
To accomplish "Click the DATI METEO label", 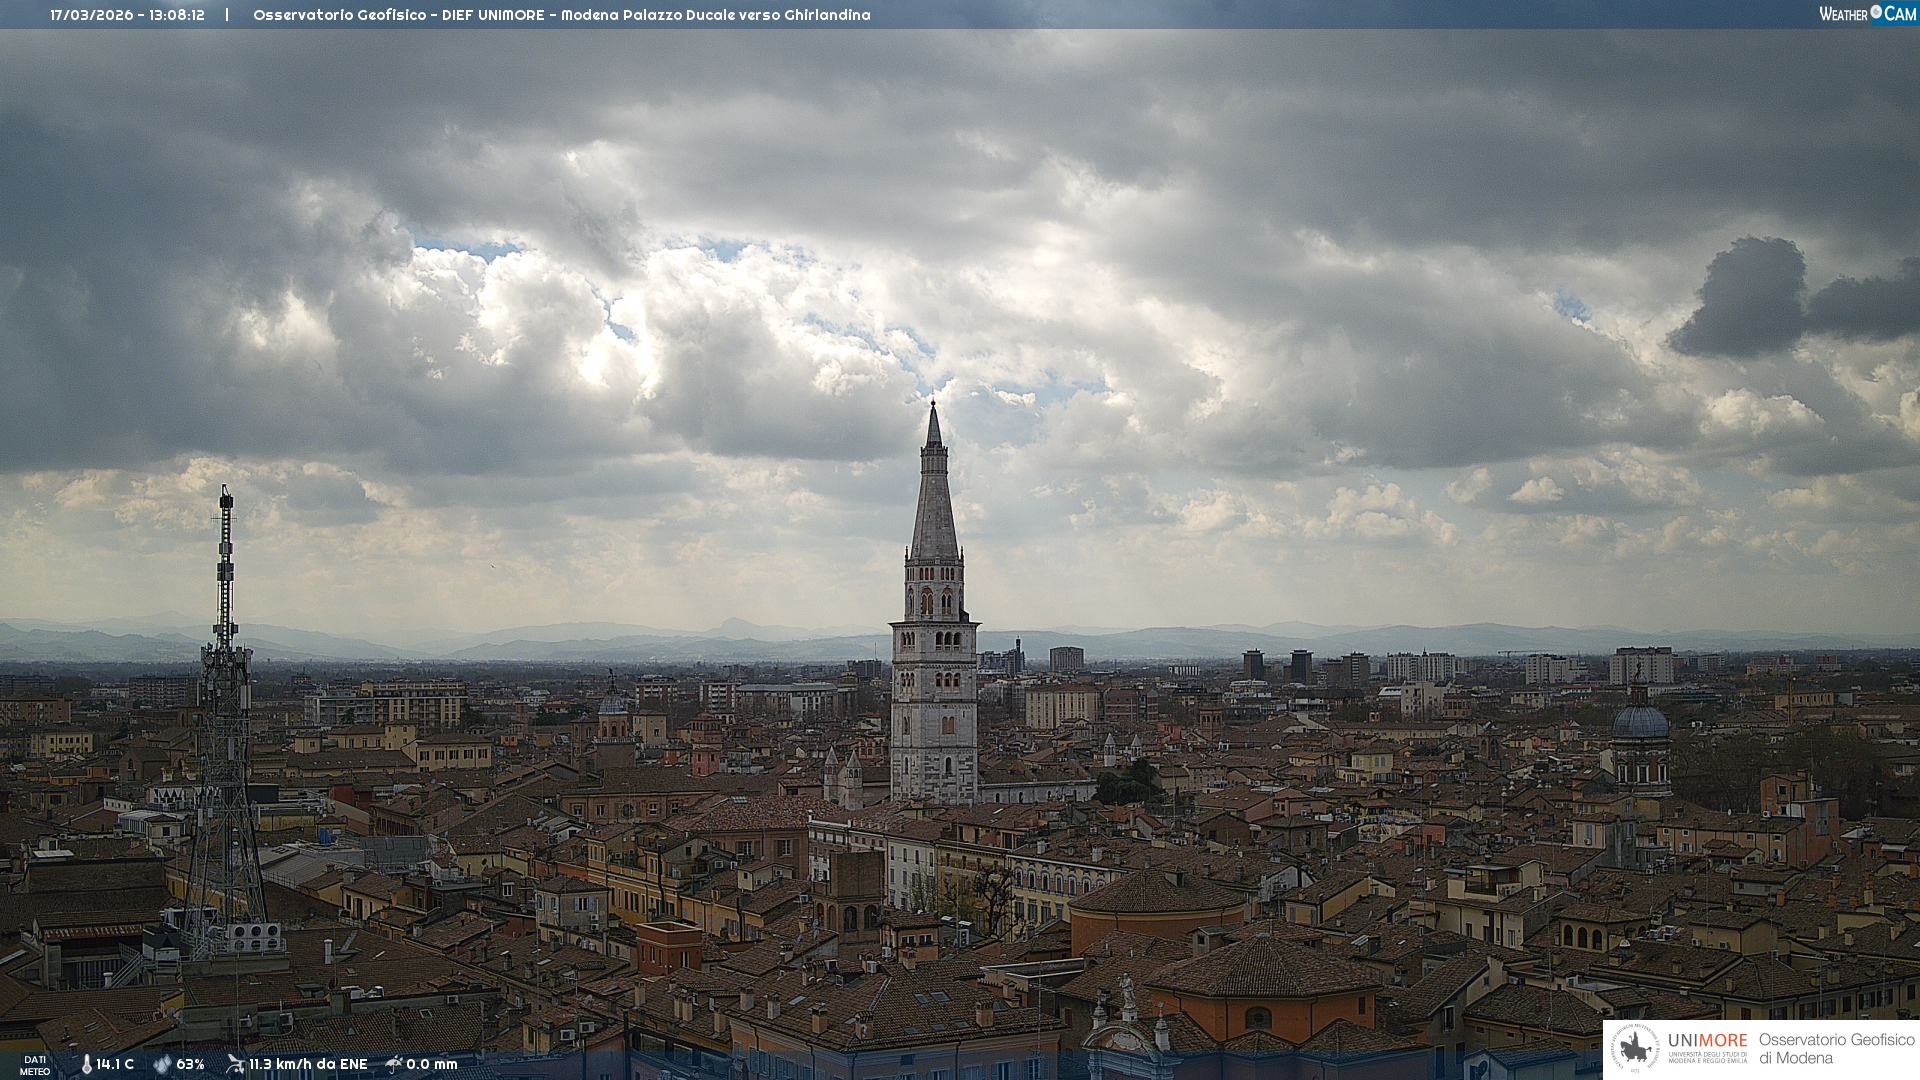I will pyautogui.click(x=35, y=1065).
